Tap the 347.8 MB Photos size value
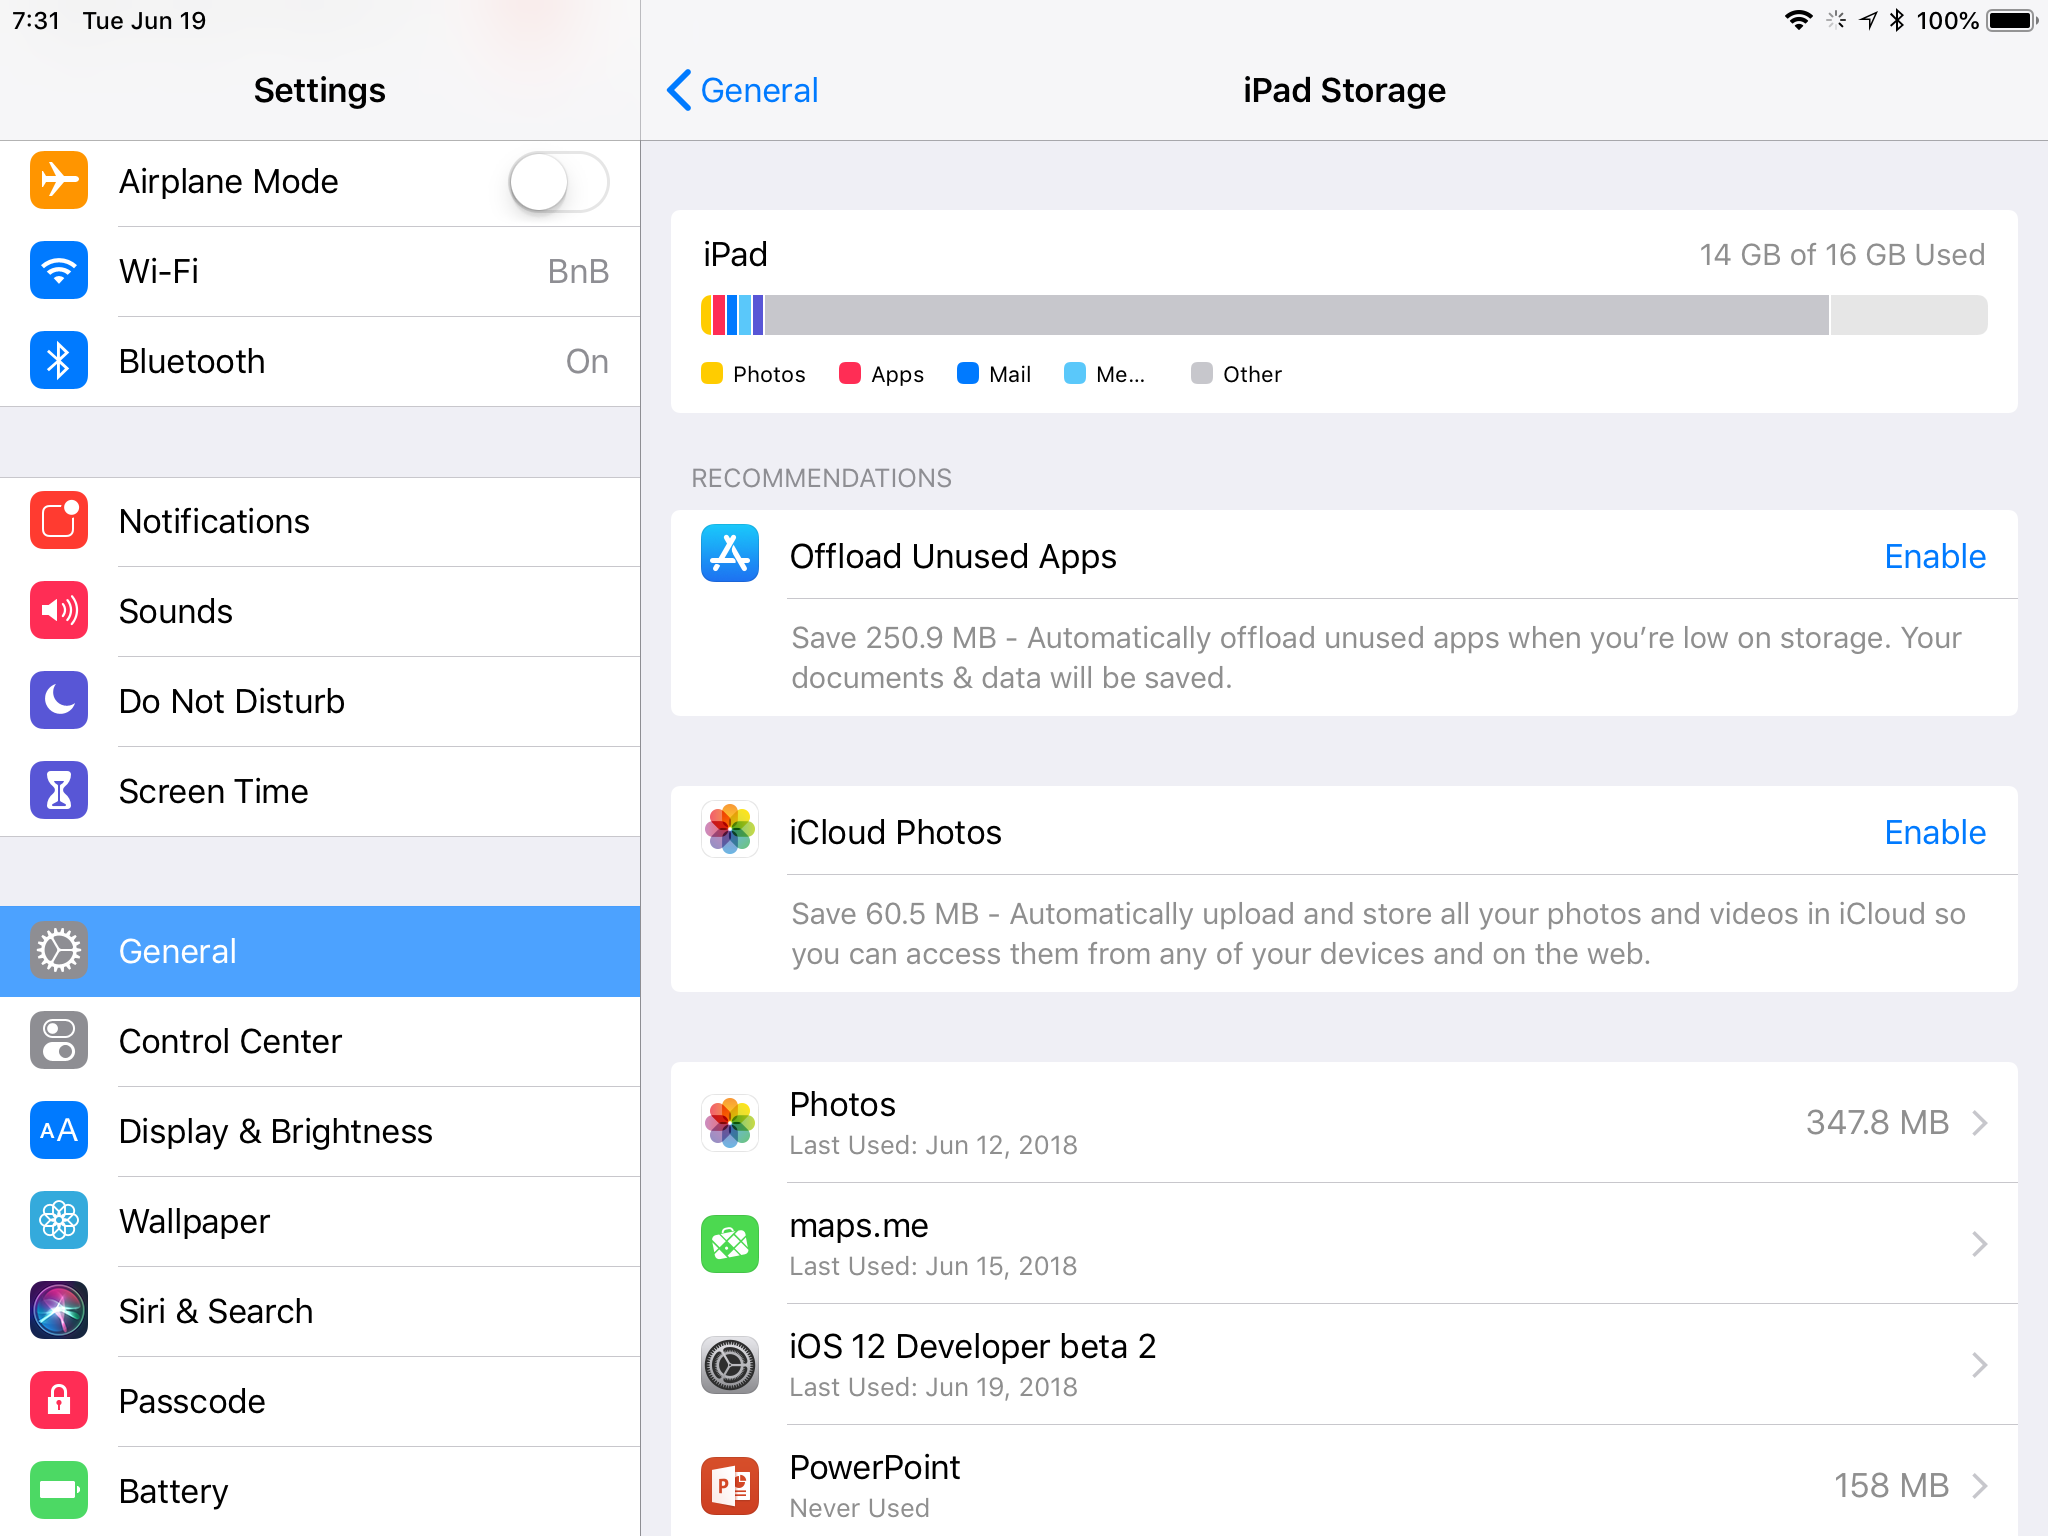Viewport: 2048px width, 1536px height. pyautogui.click(x=1877, y=1123)
